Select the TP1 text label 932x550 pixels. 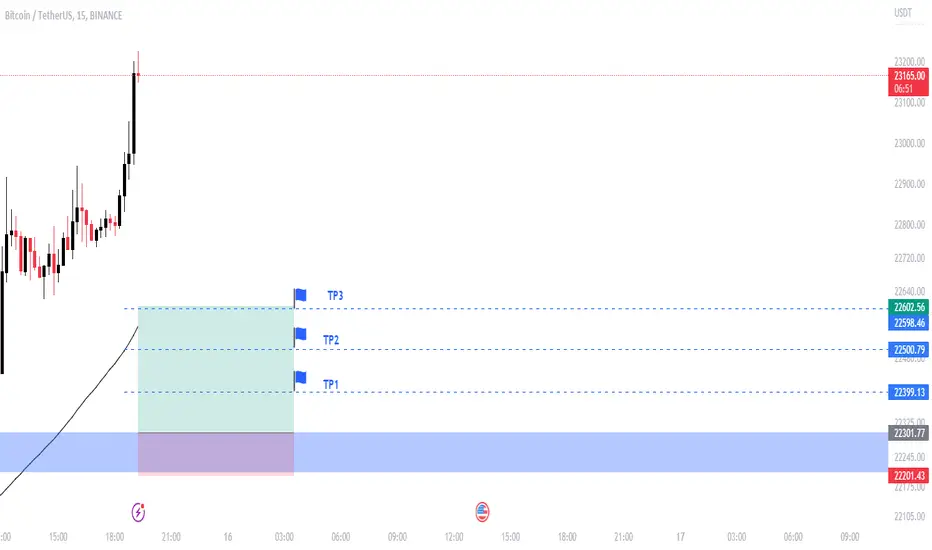[x=331, y=384]
